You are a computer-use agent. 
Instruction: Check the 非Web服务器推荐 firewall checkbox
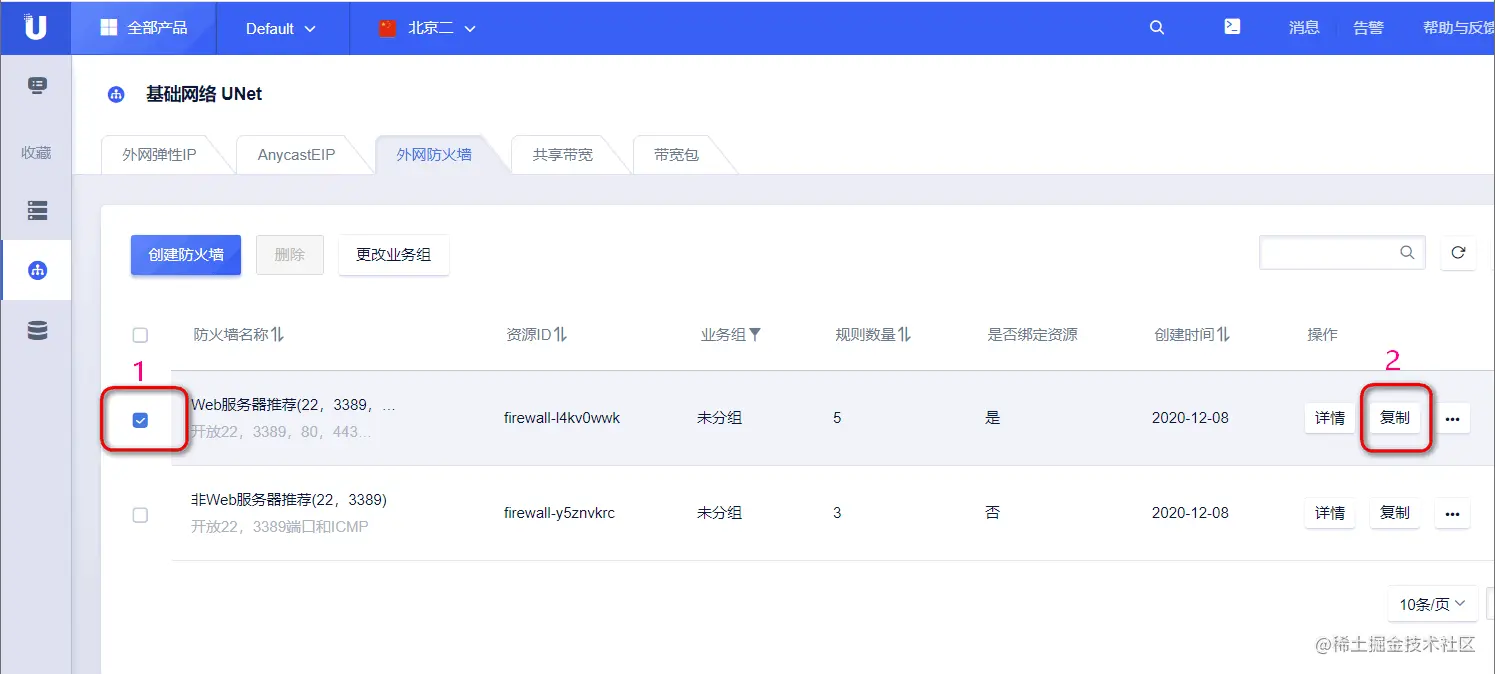click(x=140, y=515)
